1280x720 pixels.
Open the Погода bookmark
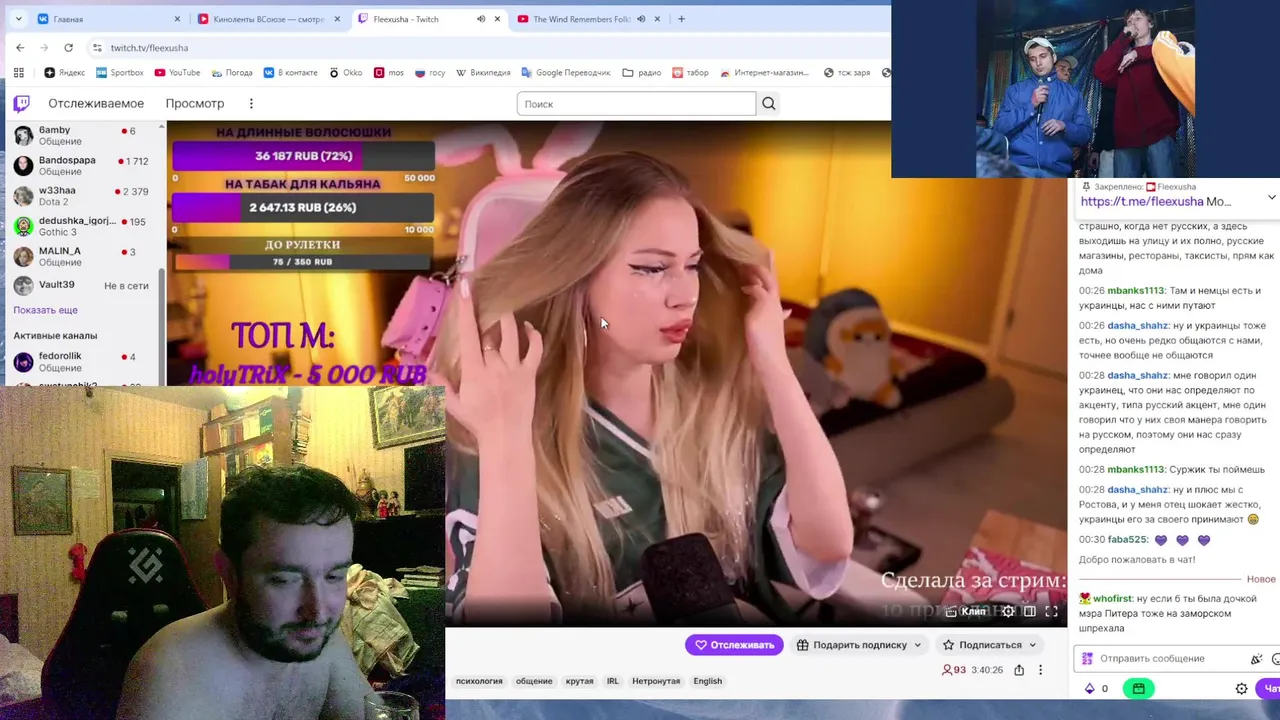(x=232, y=72)
